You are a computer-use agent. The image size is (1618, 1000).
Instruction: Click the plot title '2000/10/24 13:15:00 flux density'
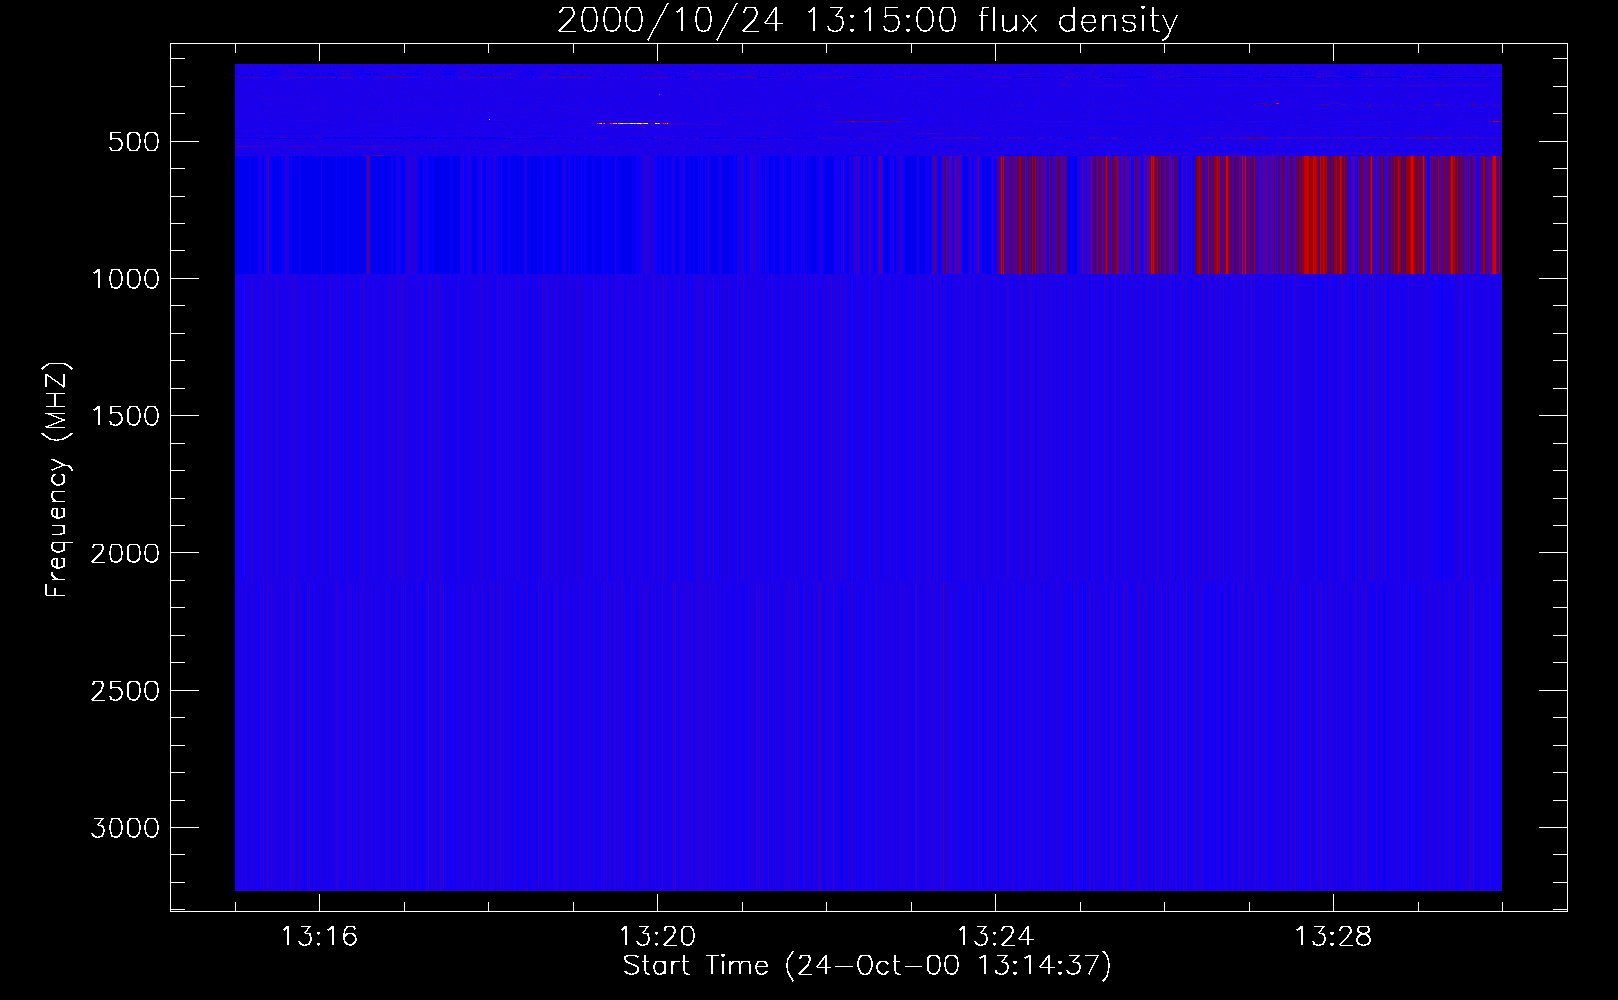(867, 21)
